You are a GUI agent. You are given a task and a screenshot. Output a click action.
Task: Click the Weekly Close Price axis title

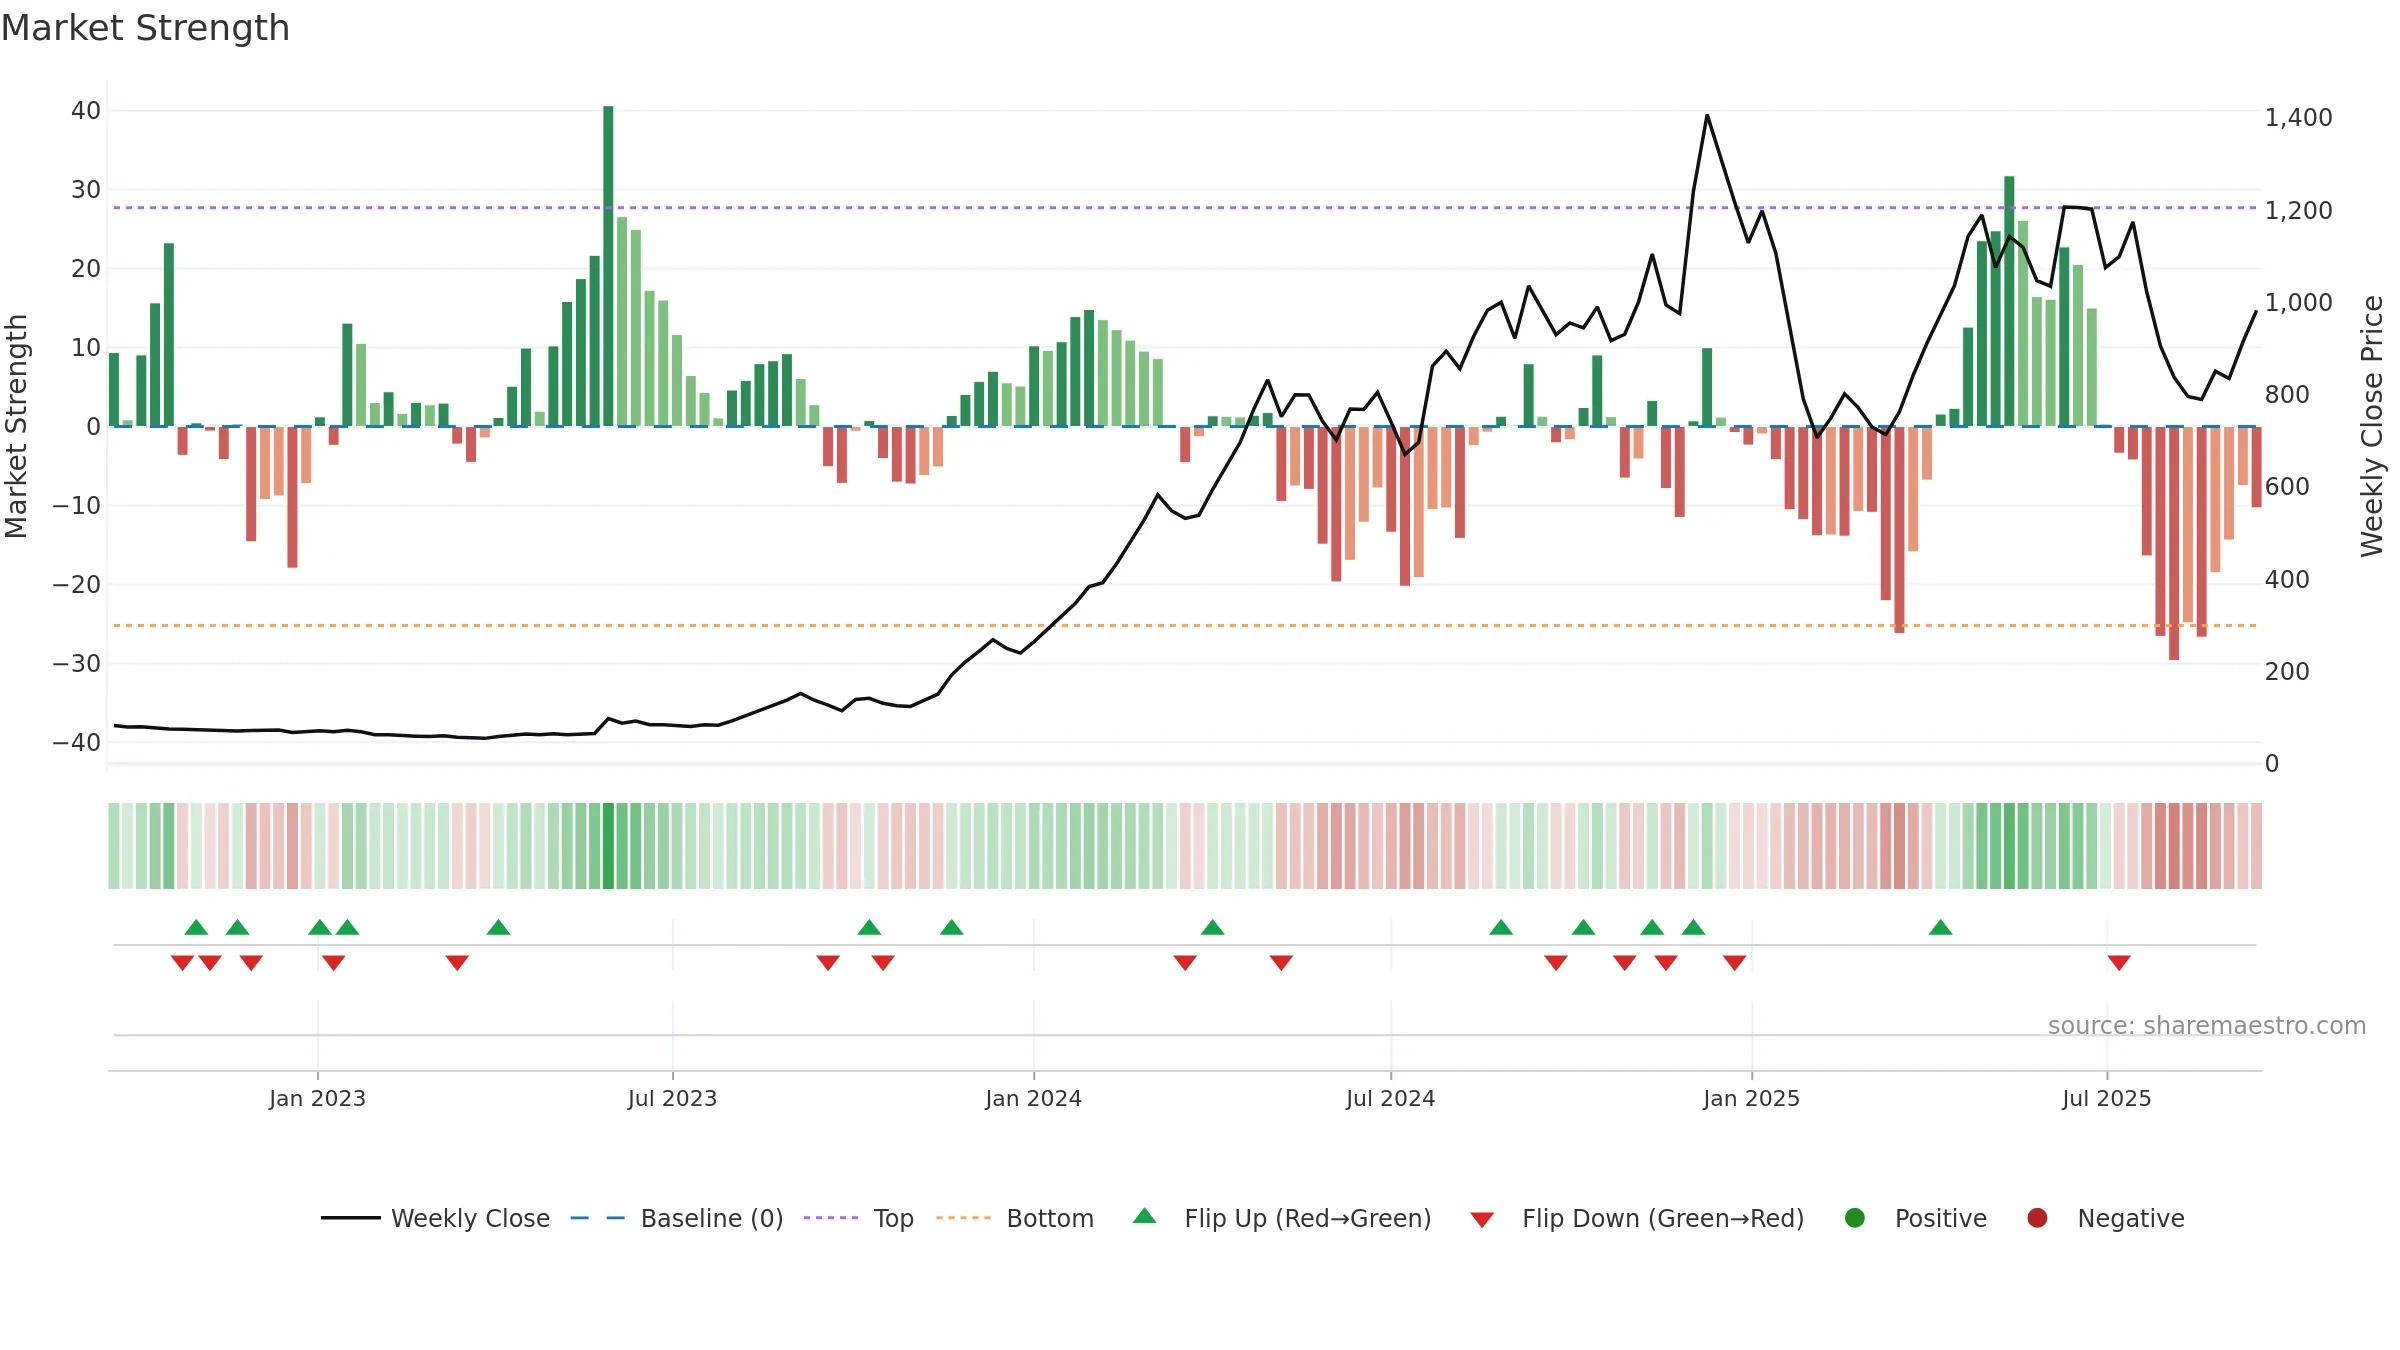(2372, 427)
